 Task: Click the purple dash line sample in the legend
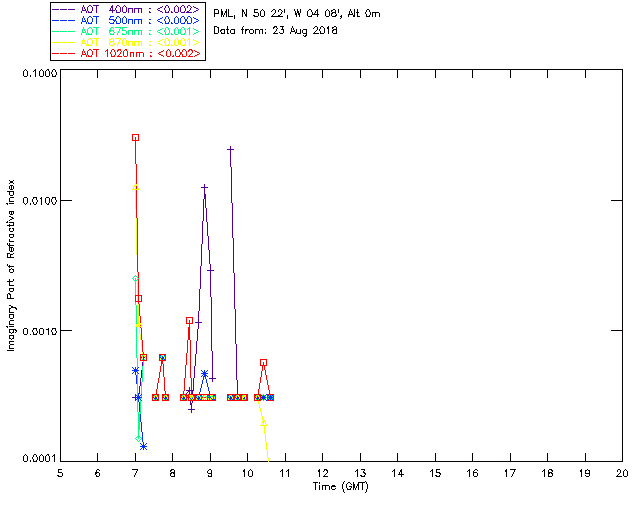click(x=64, y=10)
